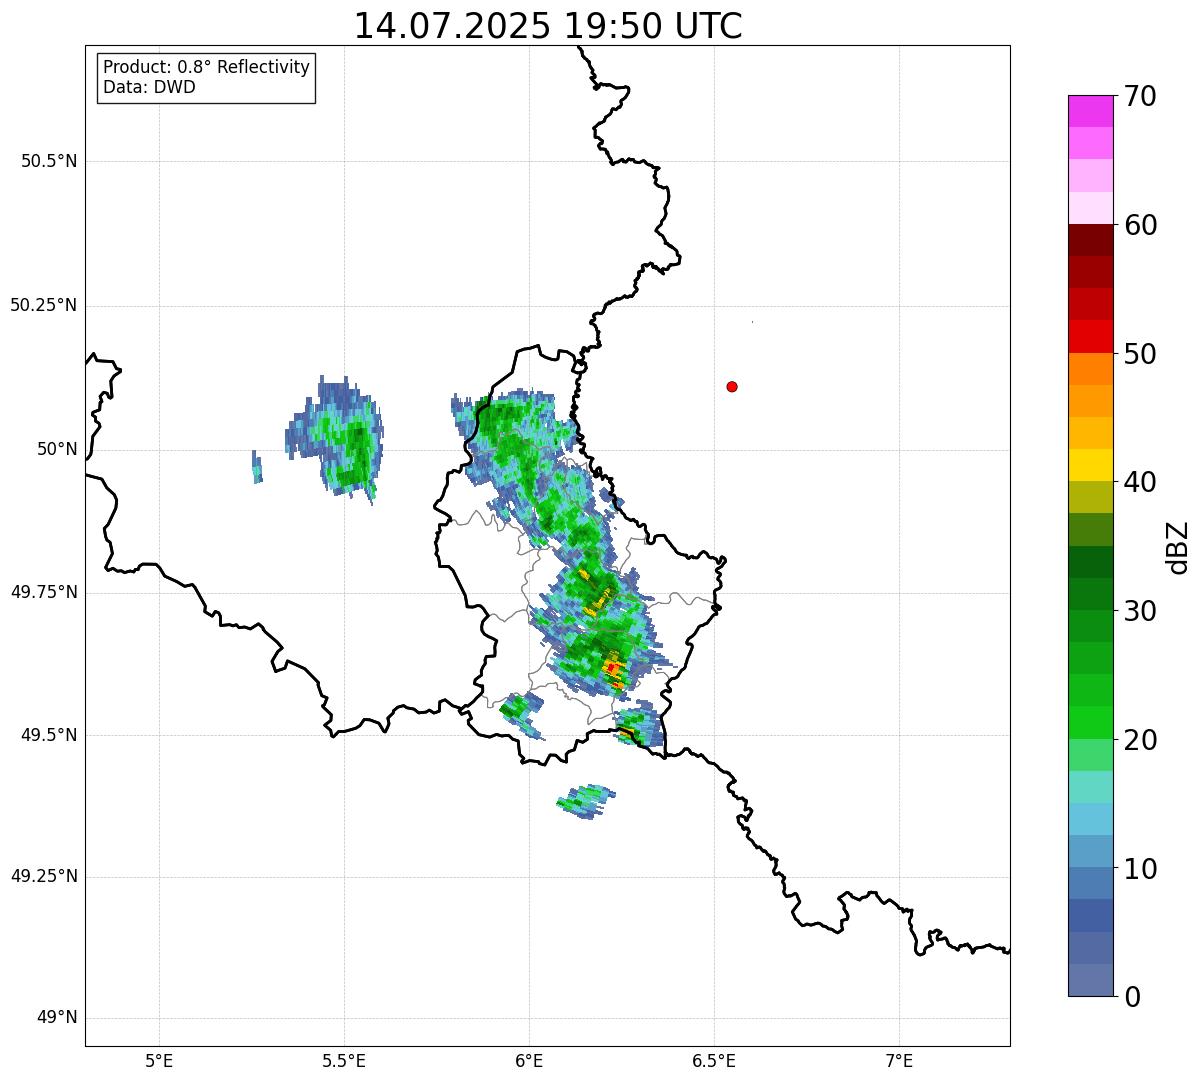This screenshot has height=1081, width=1202.
Task: Click the "dBZ" colorbar label
Action: (x=1178, y=547)
